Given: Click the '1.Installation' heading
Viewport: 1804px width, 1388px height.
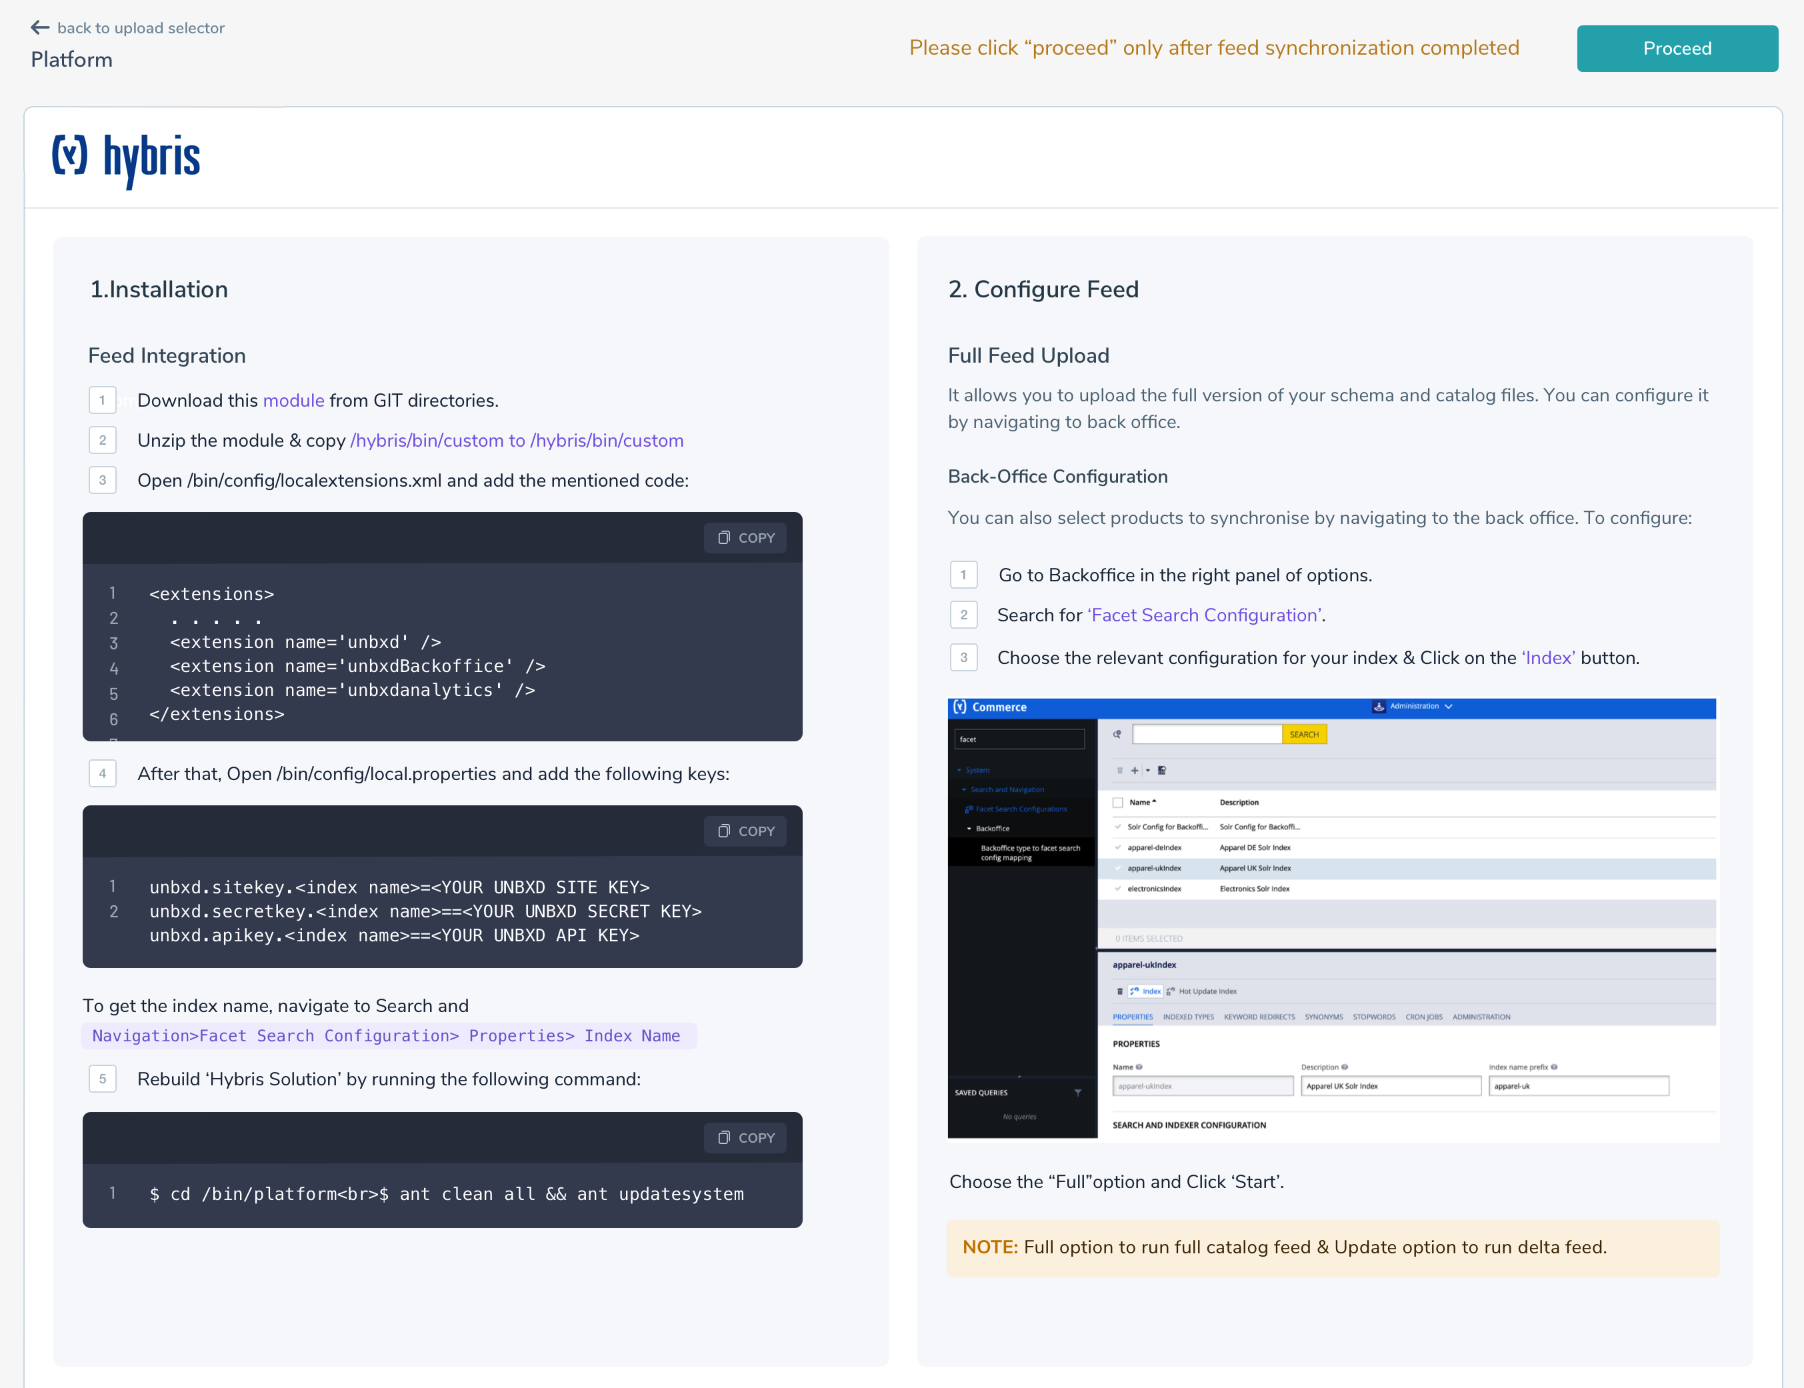Looking at the screenshot, I should point(159,289).
